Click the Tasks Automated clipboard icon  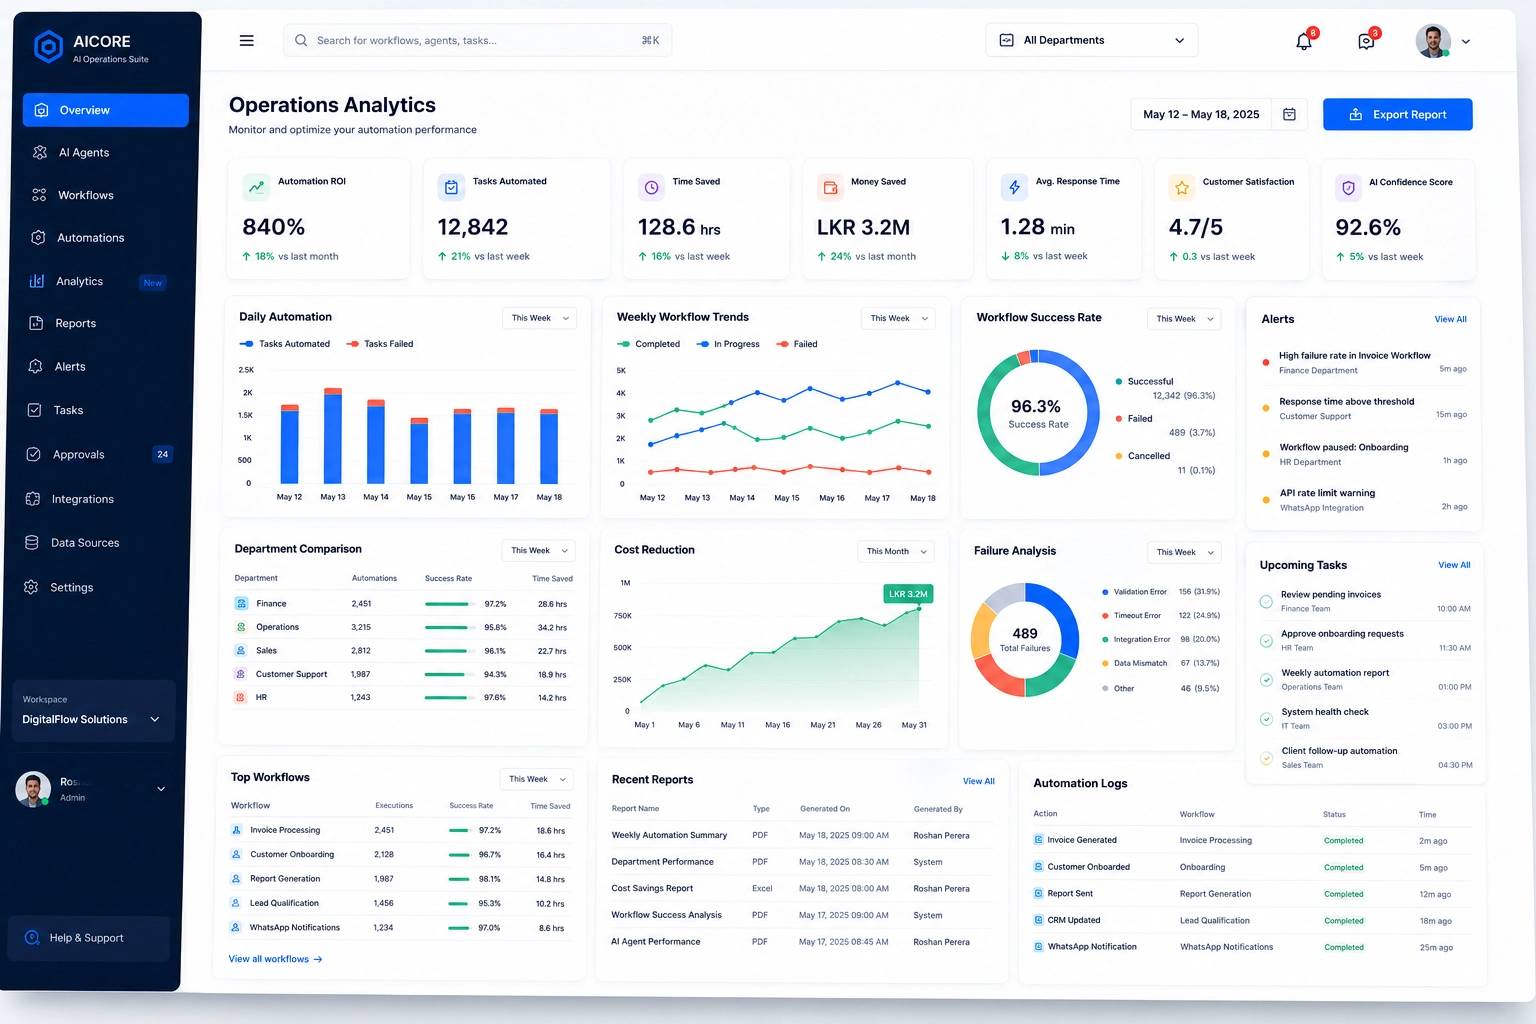(451, 187)
